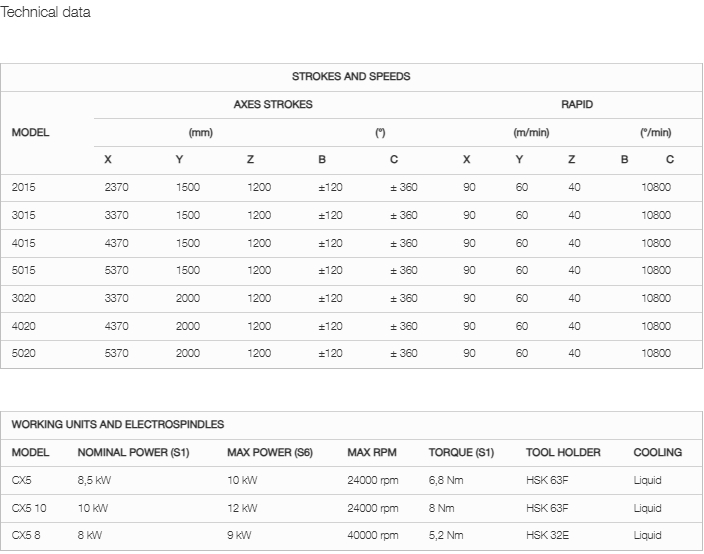Click the "TORQUE (S1)" header
Viewport: 704px width, 554px height.
point(461,452)
